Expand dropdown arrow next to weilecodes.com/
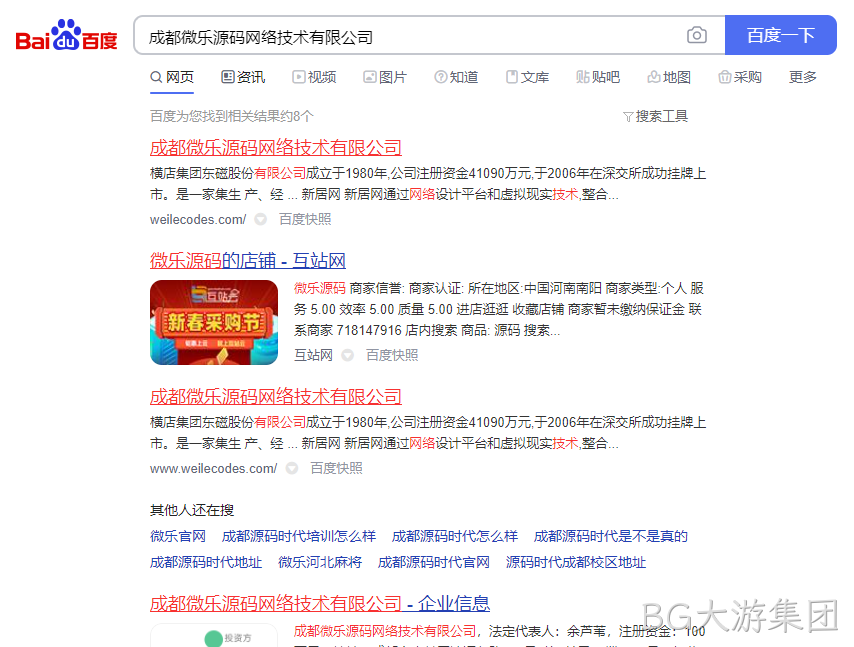This screenshot has height=647, width=854. point(261,219)
